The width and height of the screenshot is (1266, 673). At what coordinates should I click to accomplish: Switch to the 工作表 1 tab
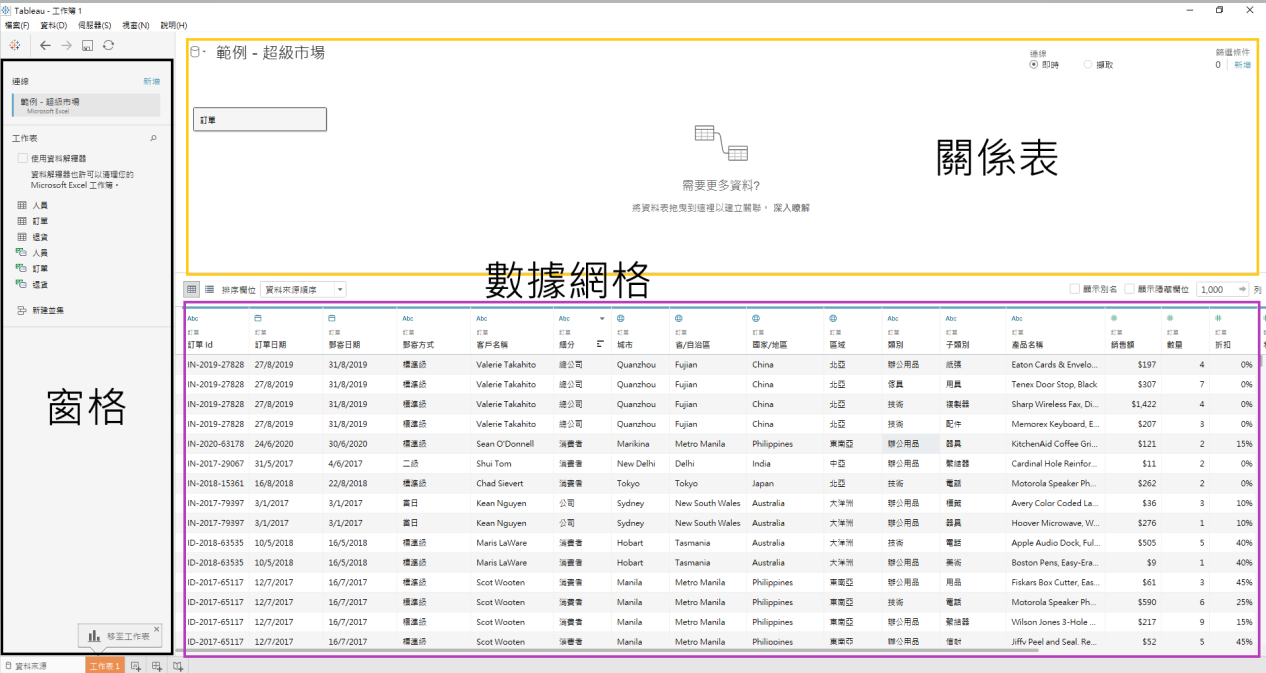(105, 665)
